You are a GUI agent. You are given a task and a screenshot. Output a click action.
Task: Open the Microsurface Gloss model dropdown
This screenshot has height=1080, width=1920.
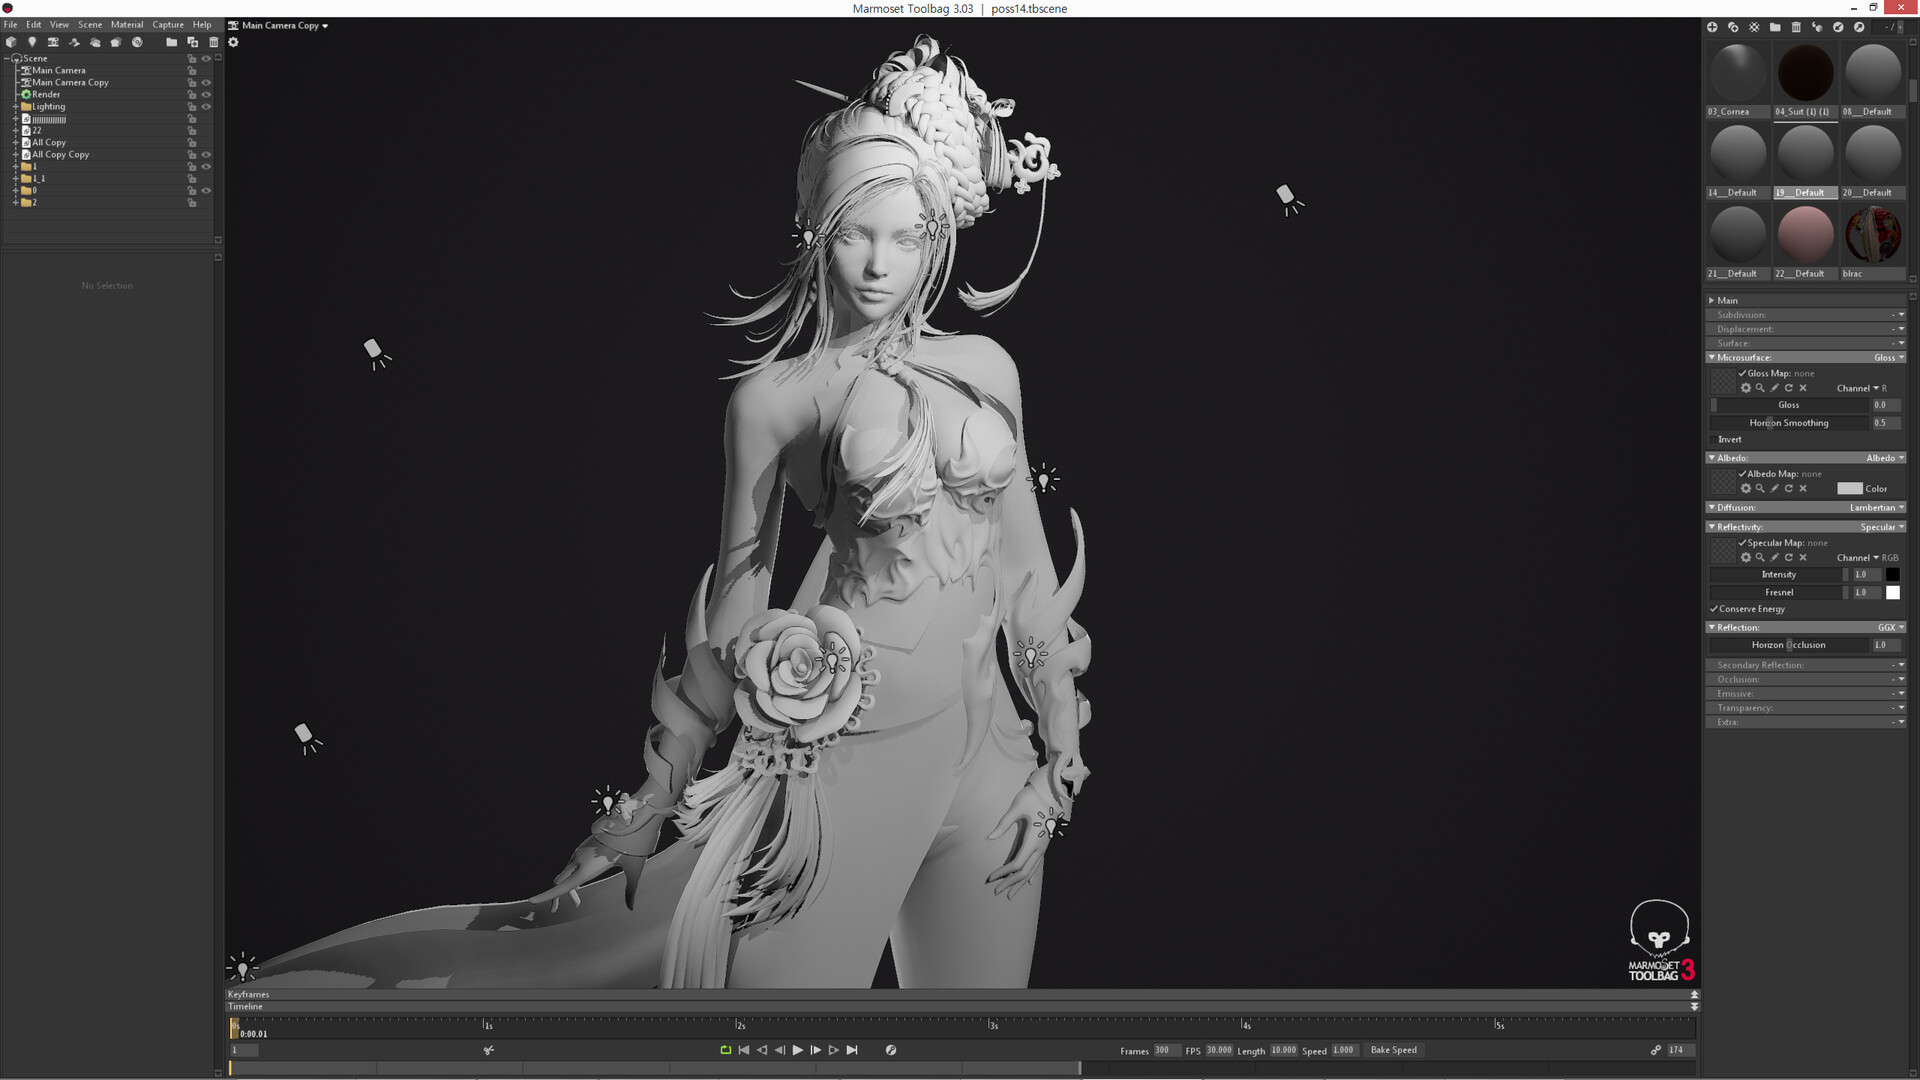1889,358
